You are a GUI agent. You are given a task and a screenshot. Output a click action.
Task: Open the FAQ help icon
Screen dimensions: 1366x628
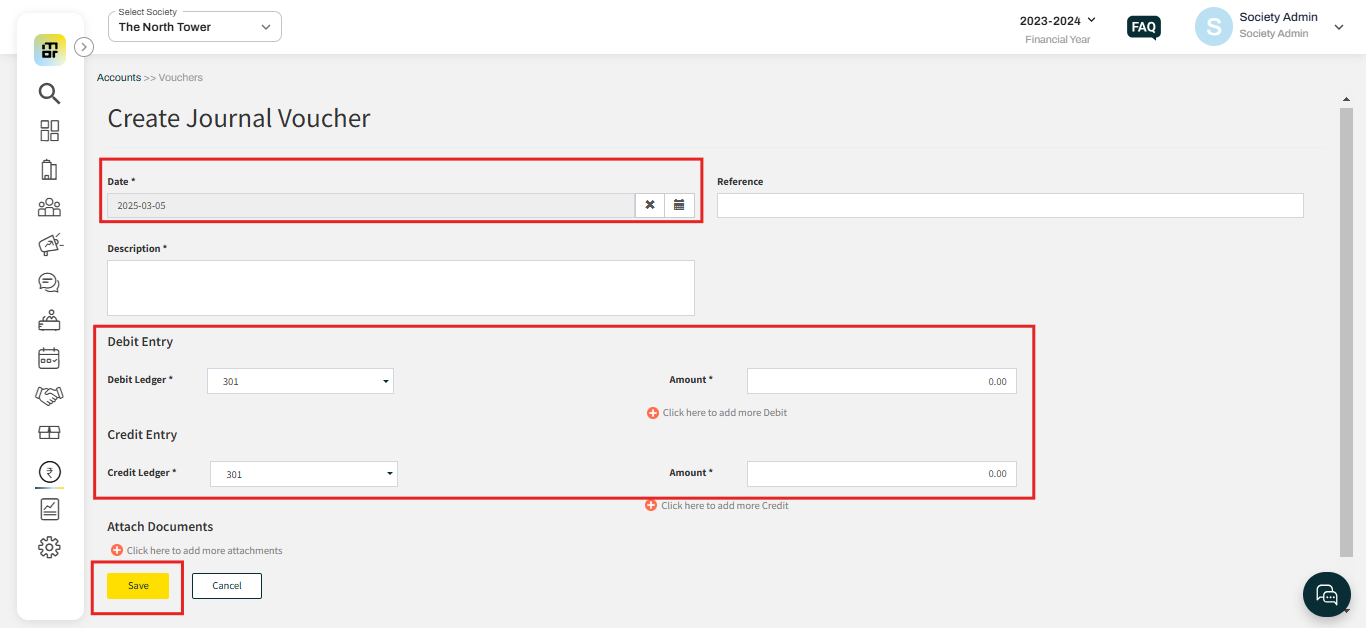click(1144, 27)
